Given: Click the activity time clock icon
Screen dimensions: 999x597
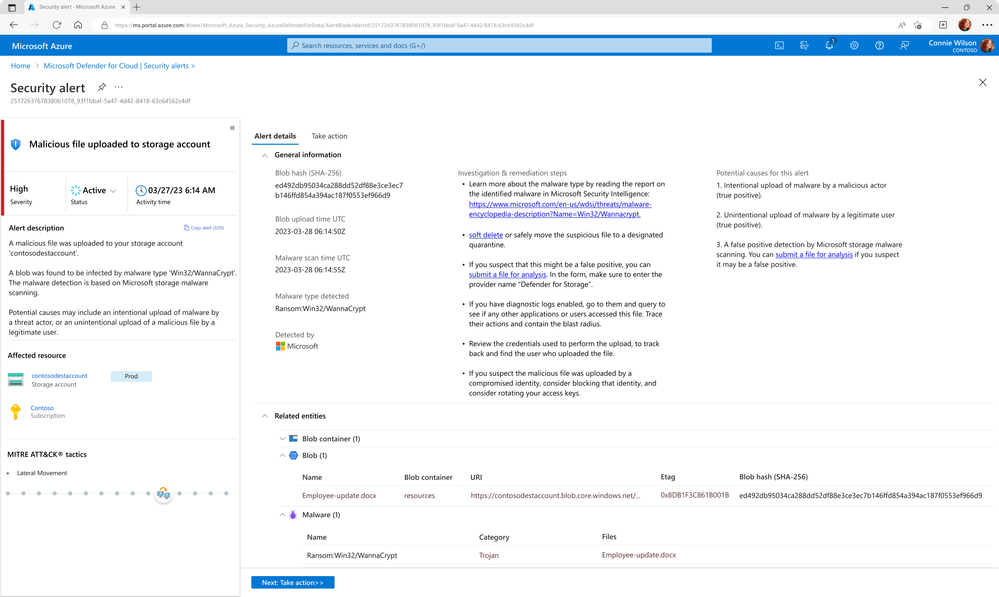Looking at the screenshot, I should (141, 190).
